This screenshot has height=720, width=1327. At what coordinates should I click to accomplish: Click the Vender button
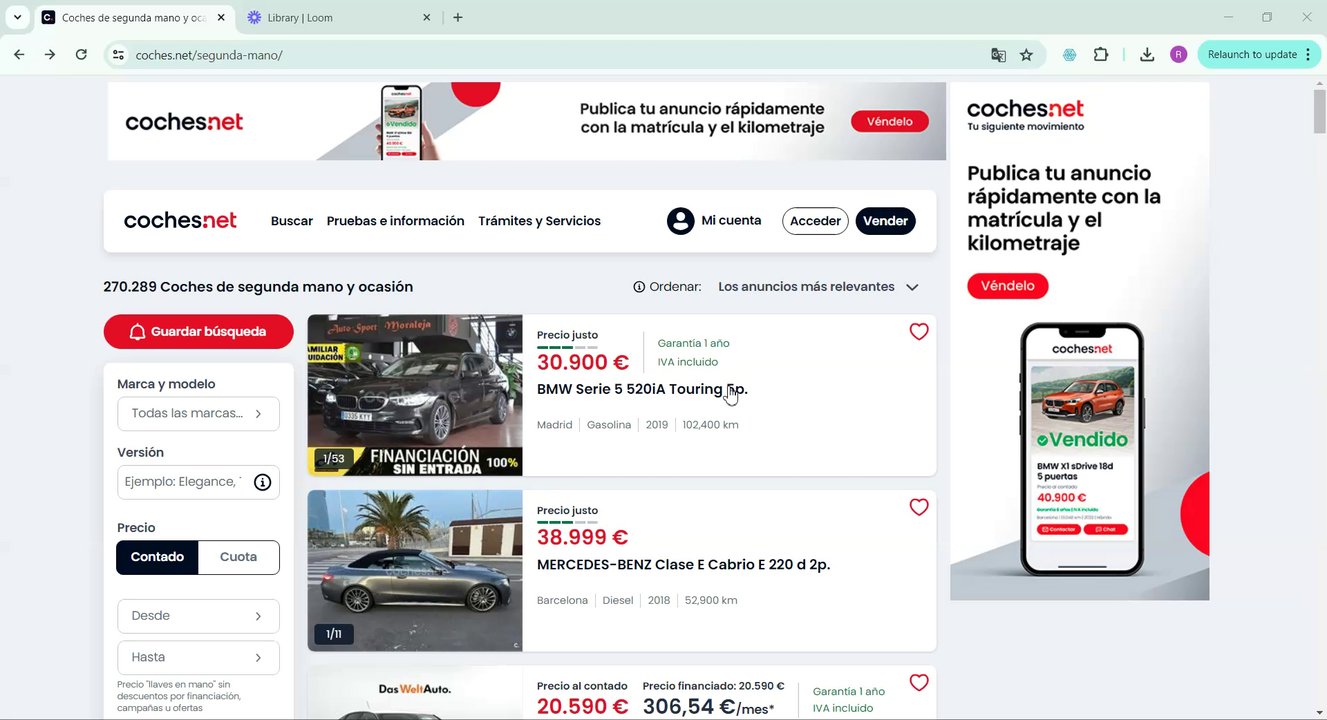tap(885, 221)
